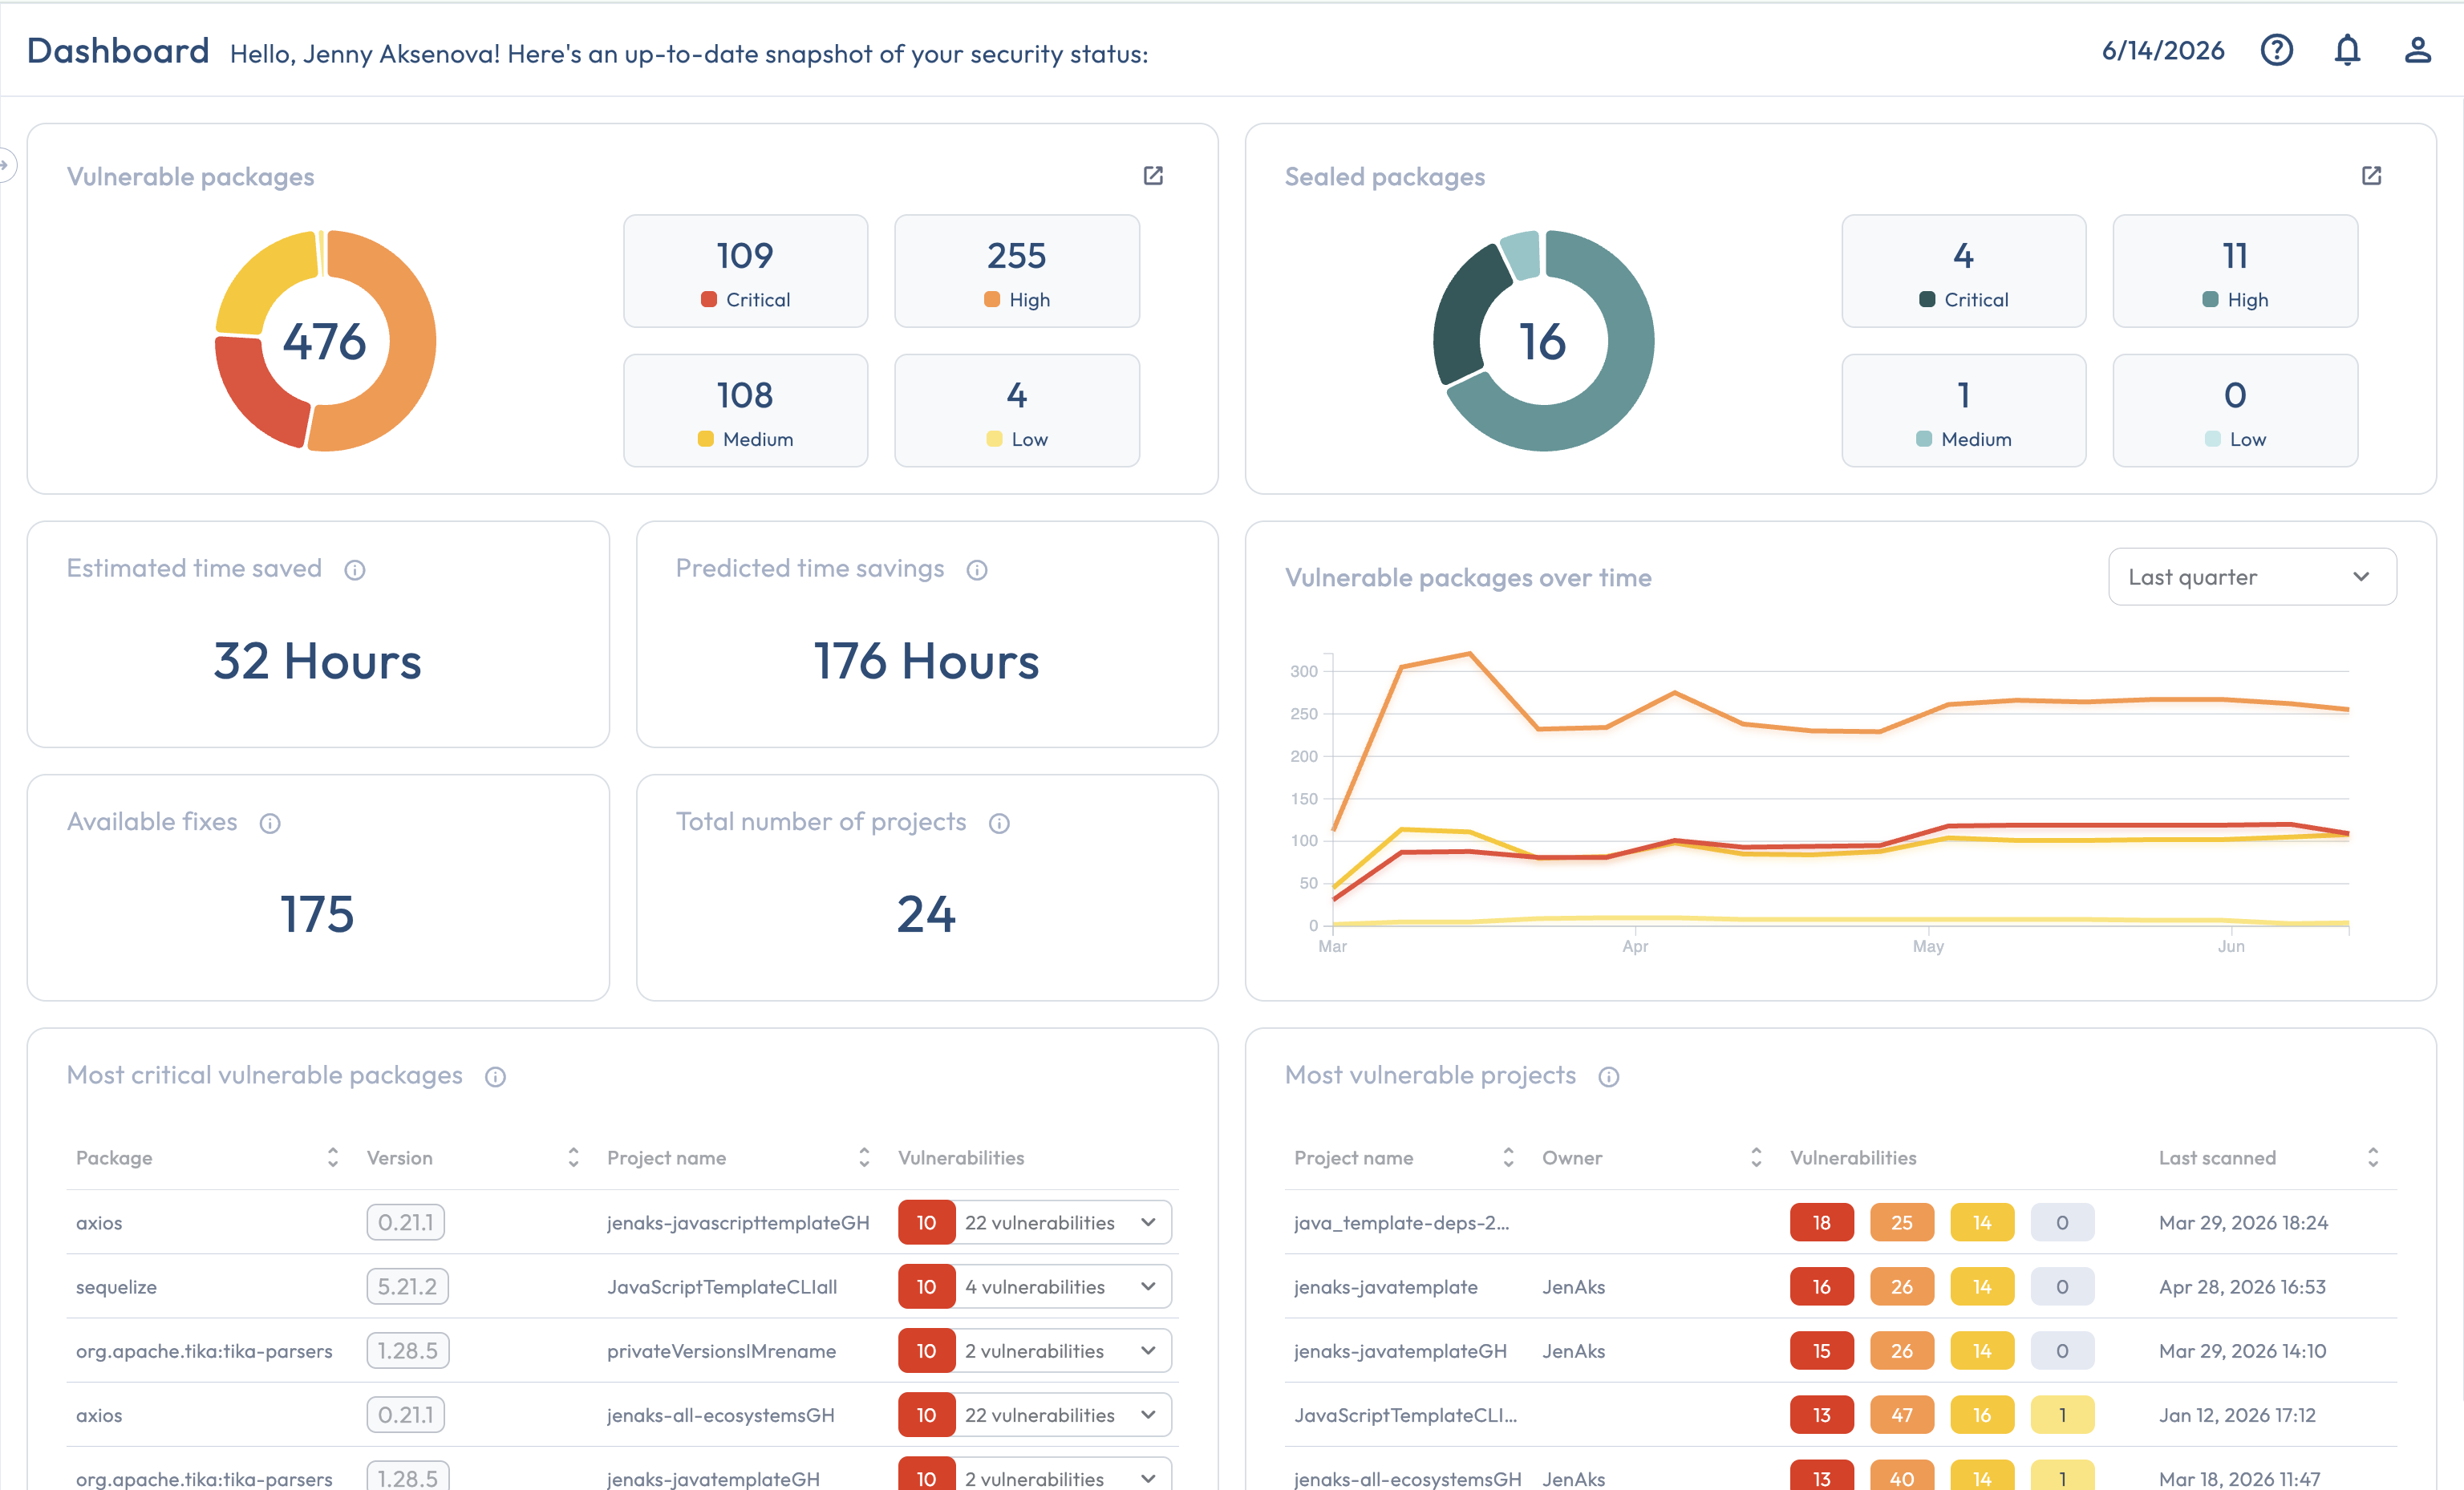Show info for Most critical vulnerable packages

click(495, 1077)
